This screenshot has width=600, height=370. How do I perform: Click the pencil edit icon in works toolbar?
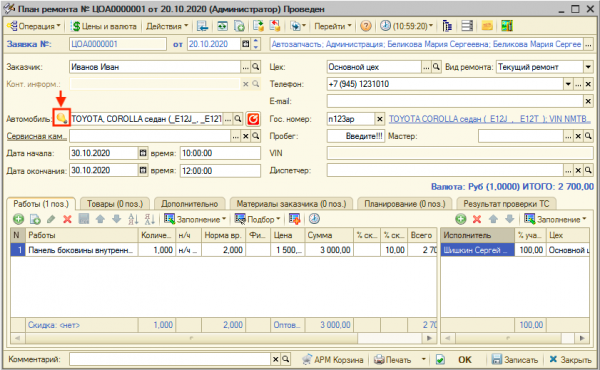click(51, 219)
